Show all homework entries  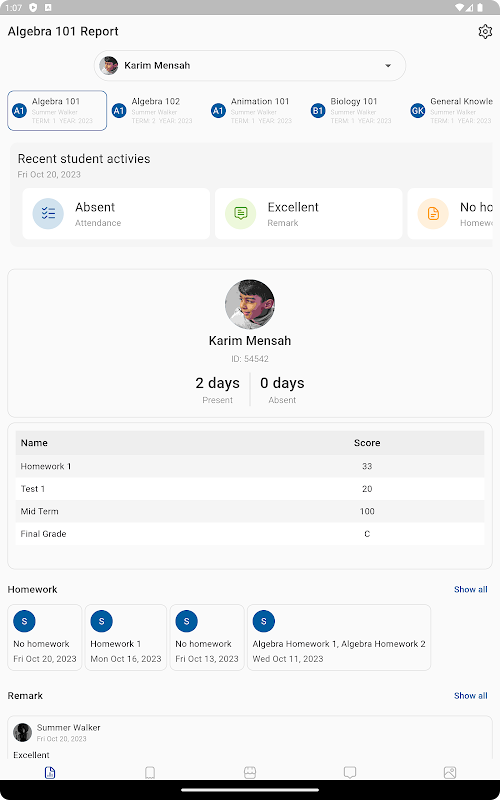(x=470, y=589)
